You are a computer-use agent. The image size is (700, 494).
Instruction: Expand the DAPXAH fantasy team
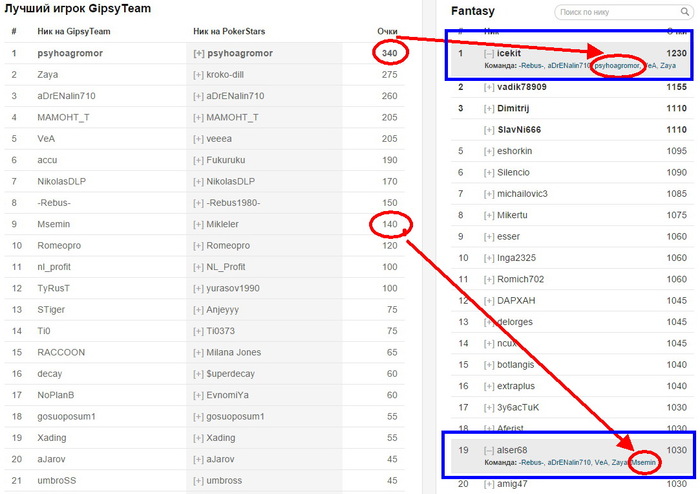tap(489, 301)
